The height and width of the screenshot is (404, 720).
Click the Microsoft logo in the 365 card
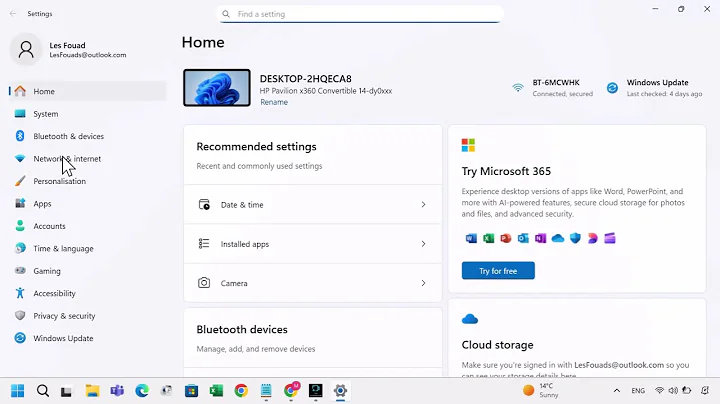468,145
